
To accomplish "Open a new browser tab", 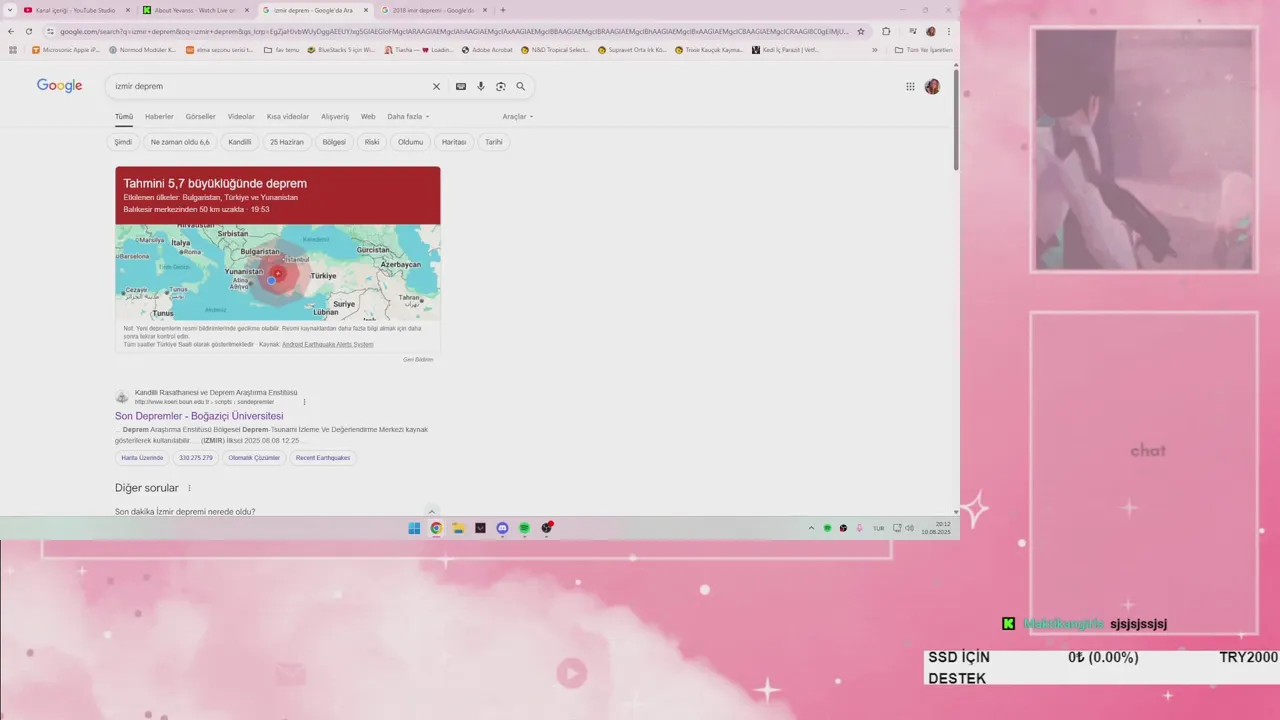I will (502, 10).
